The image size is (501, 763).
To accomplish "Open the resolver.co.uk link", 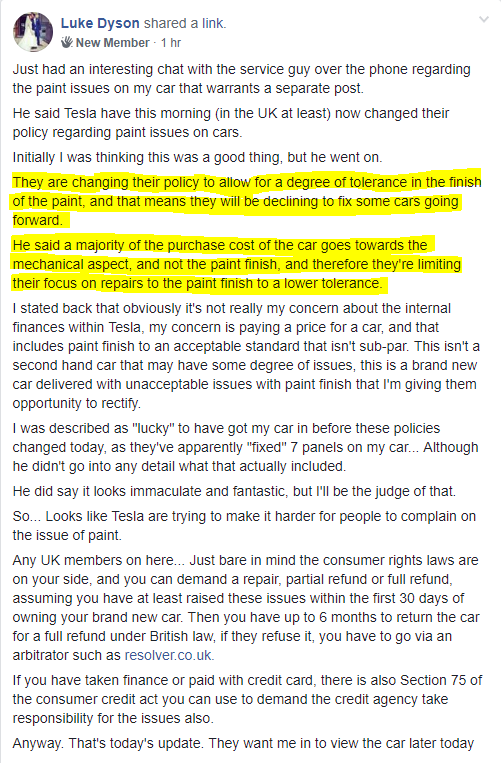I will click(169, 655).
